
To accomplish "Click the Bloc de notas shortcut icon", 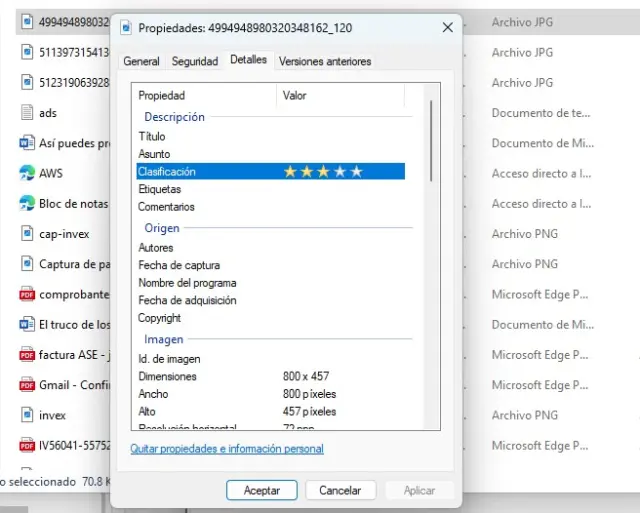I will tap(27, 203).
